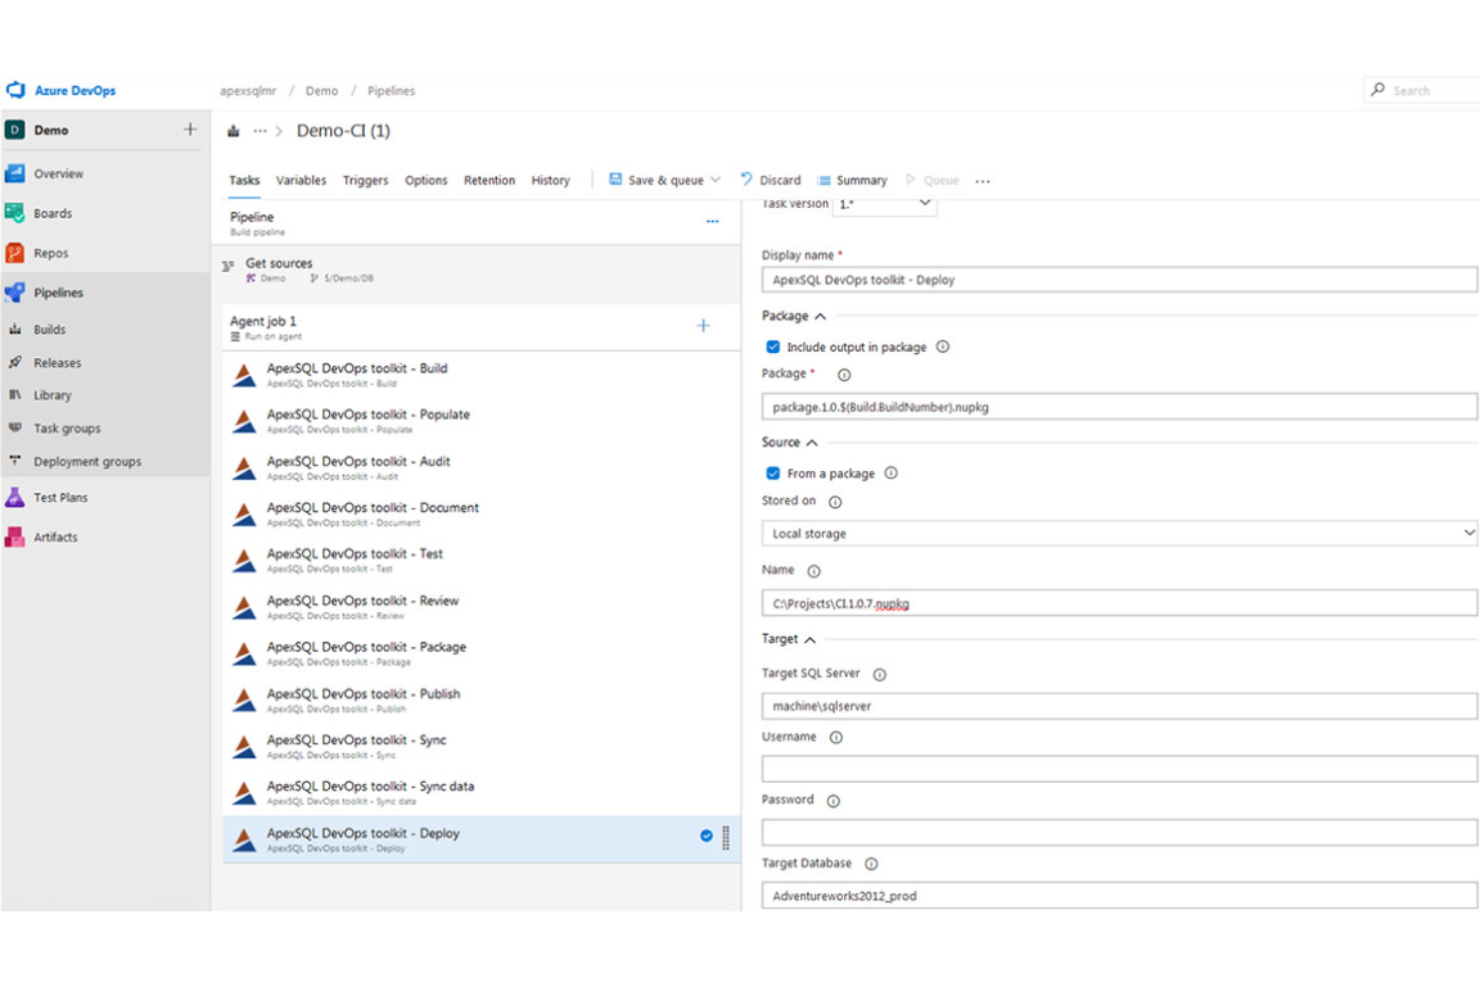Image resolution: width=1480 pixels, height=987 pixels.
Task: Disable the From a package option
Action: (772, 473)
